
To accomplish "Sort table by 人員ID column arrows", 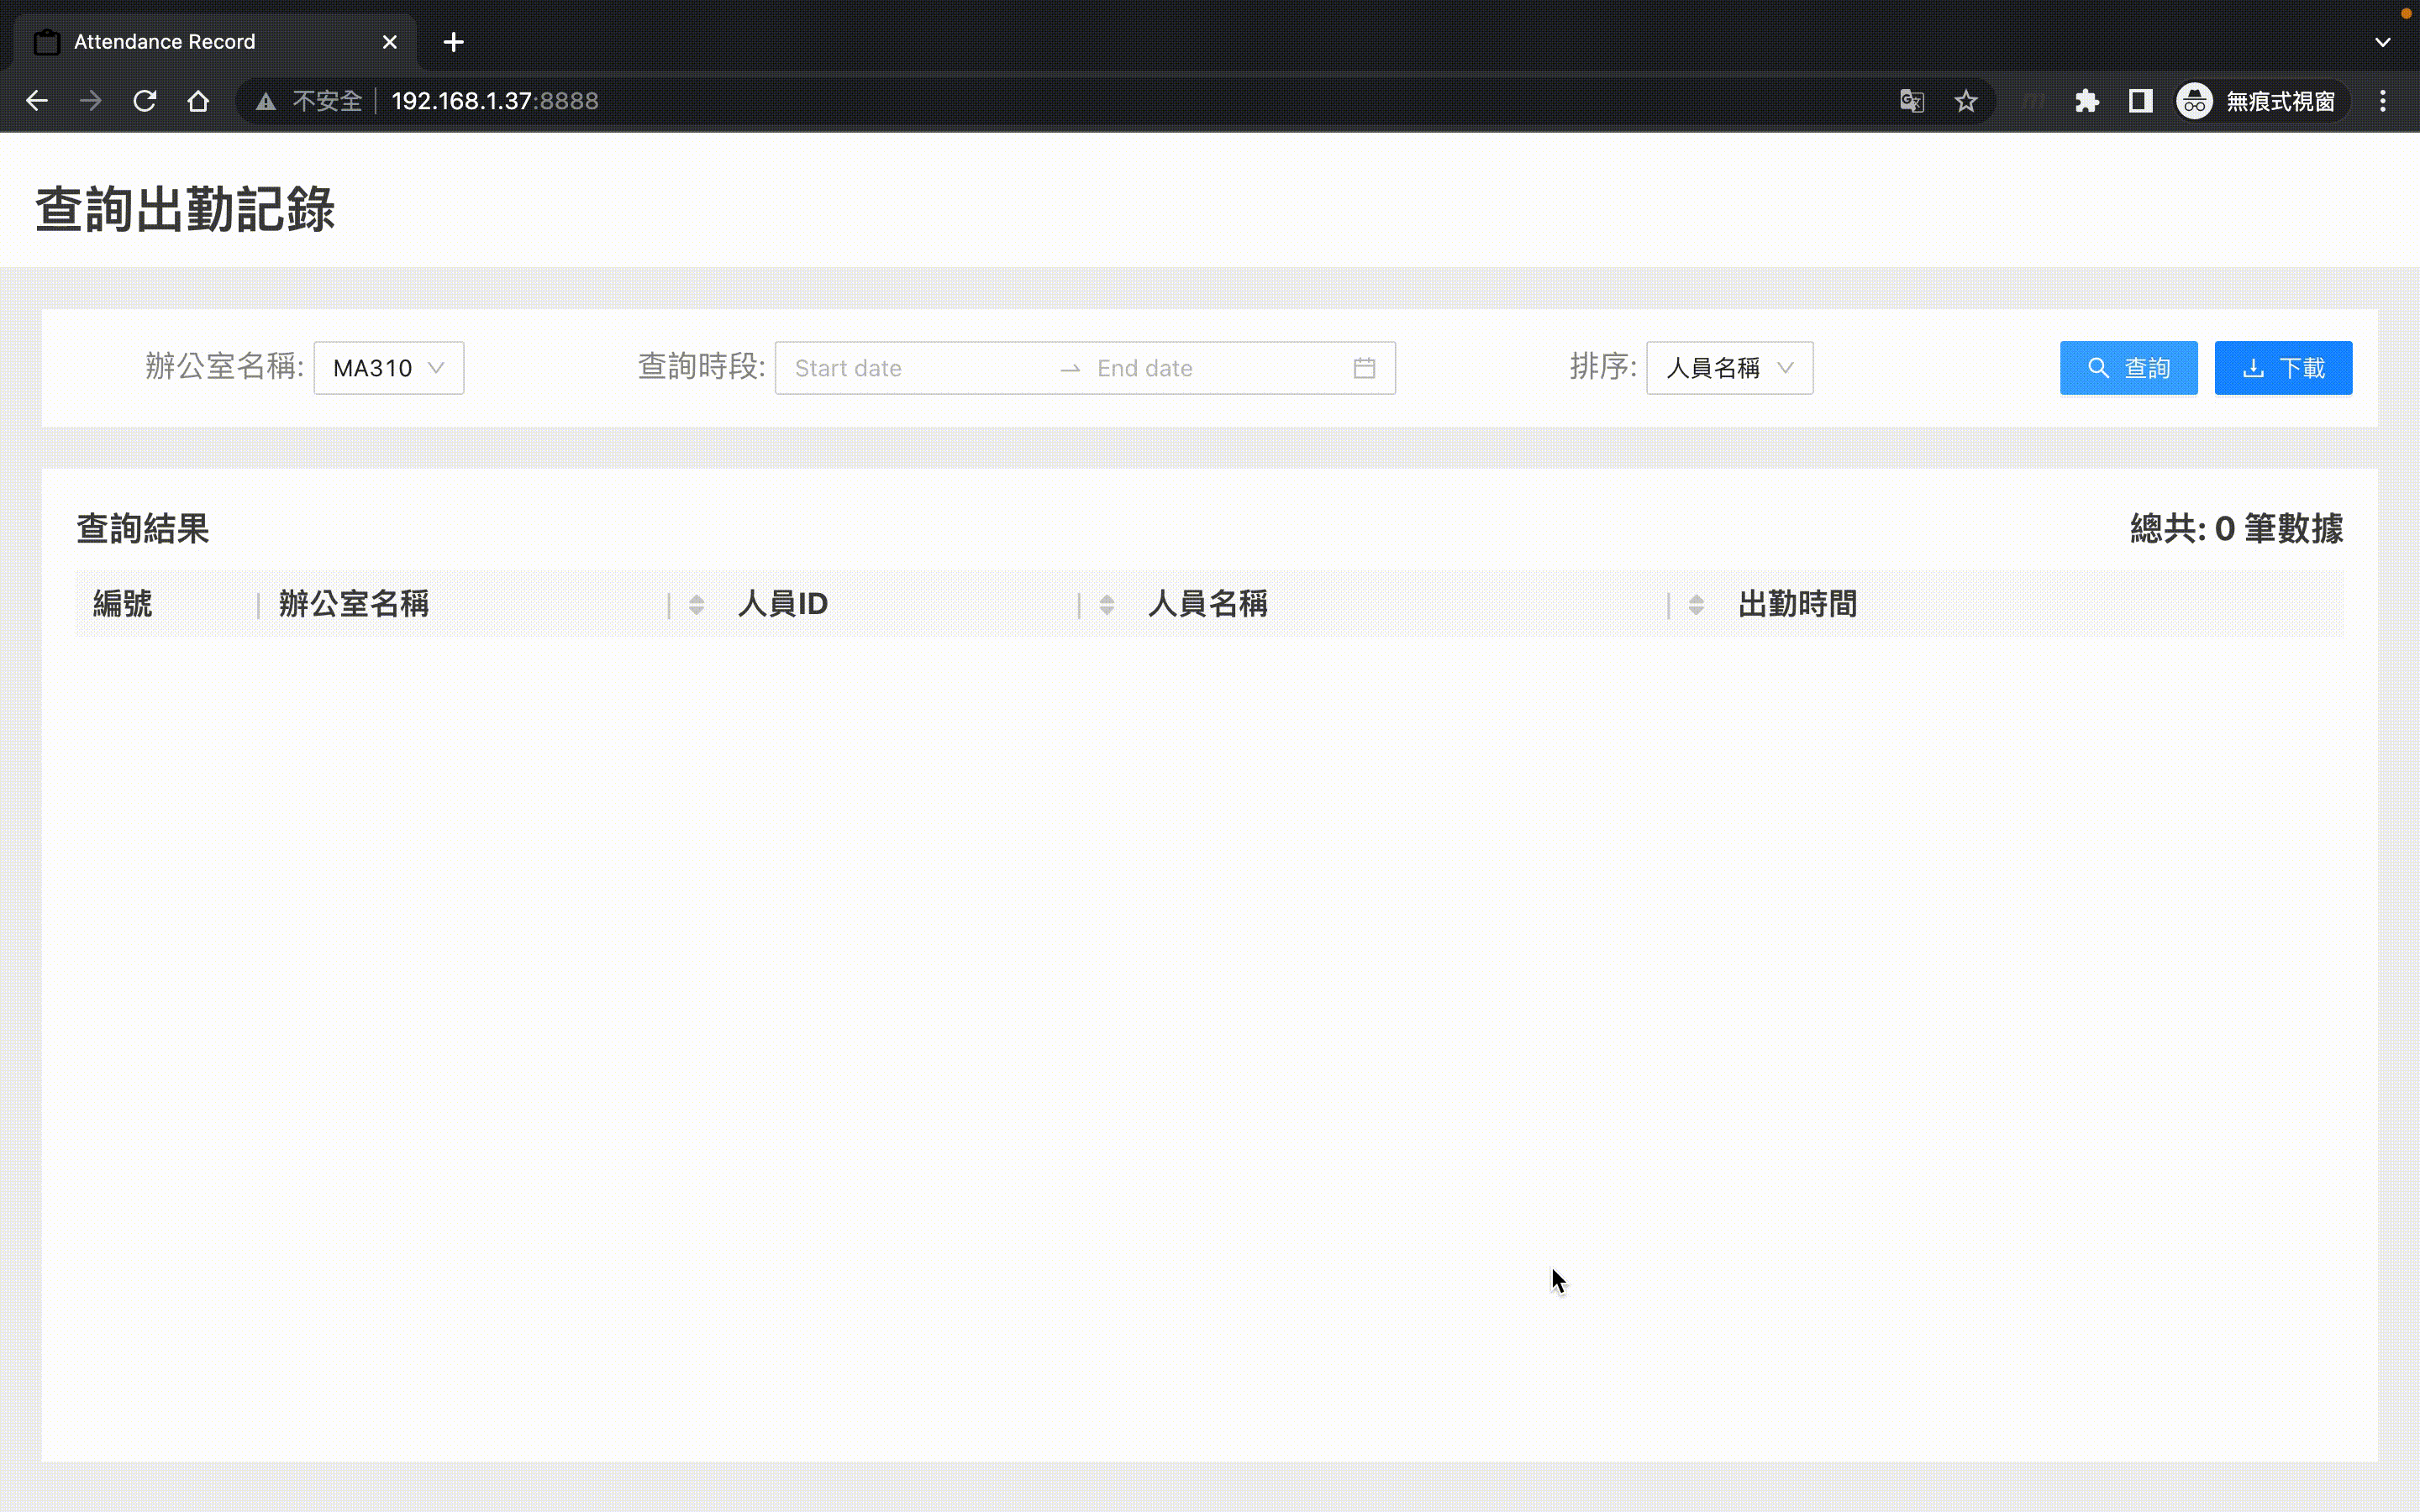I will click(x=1106, y=604).
